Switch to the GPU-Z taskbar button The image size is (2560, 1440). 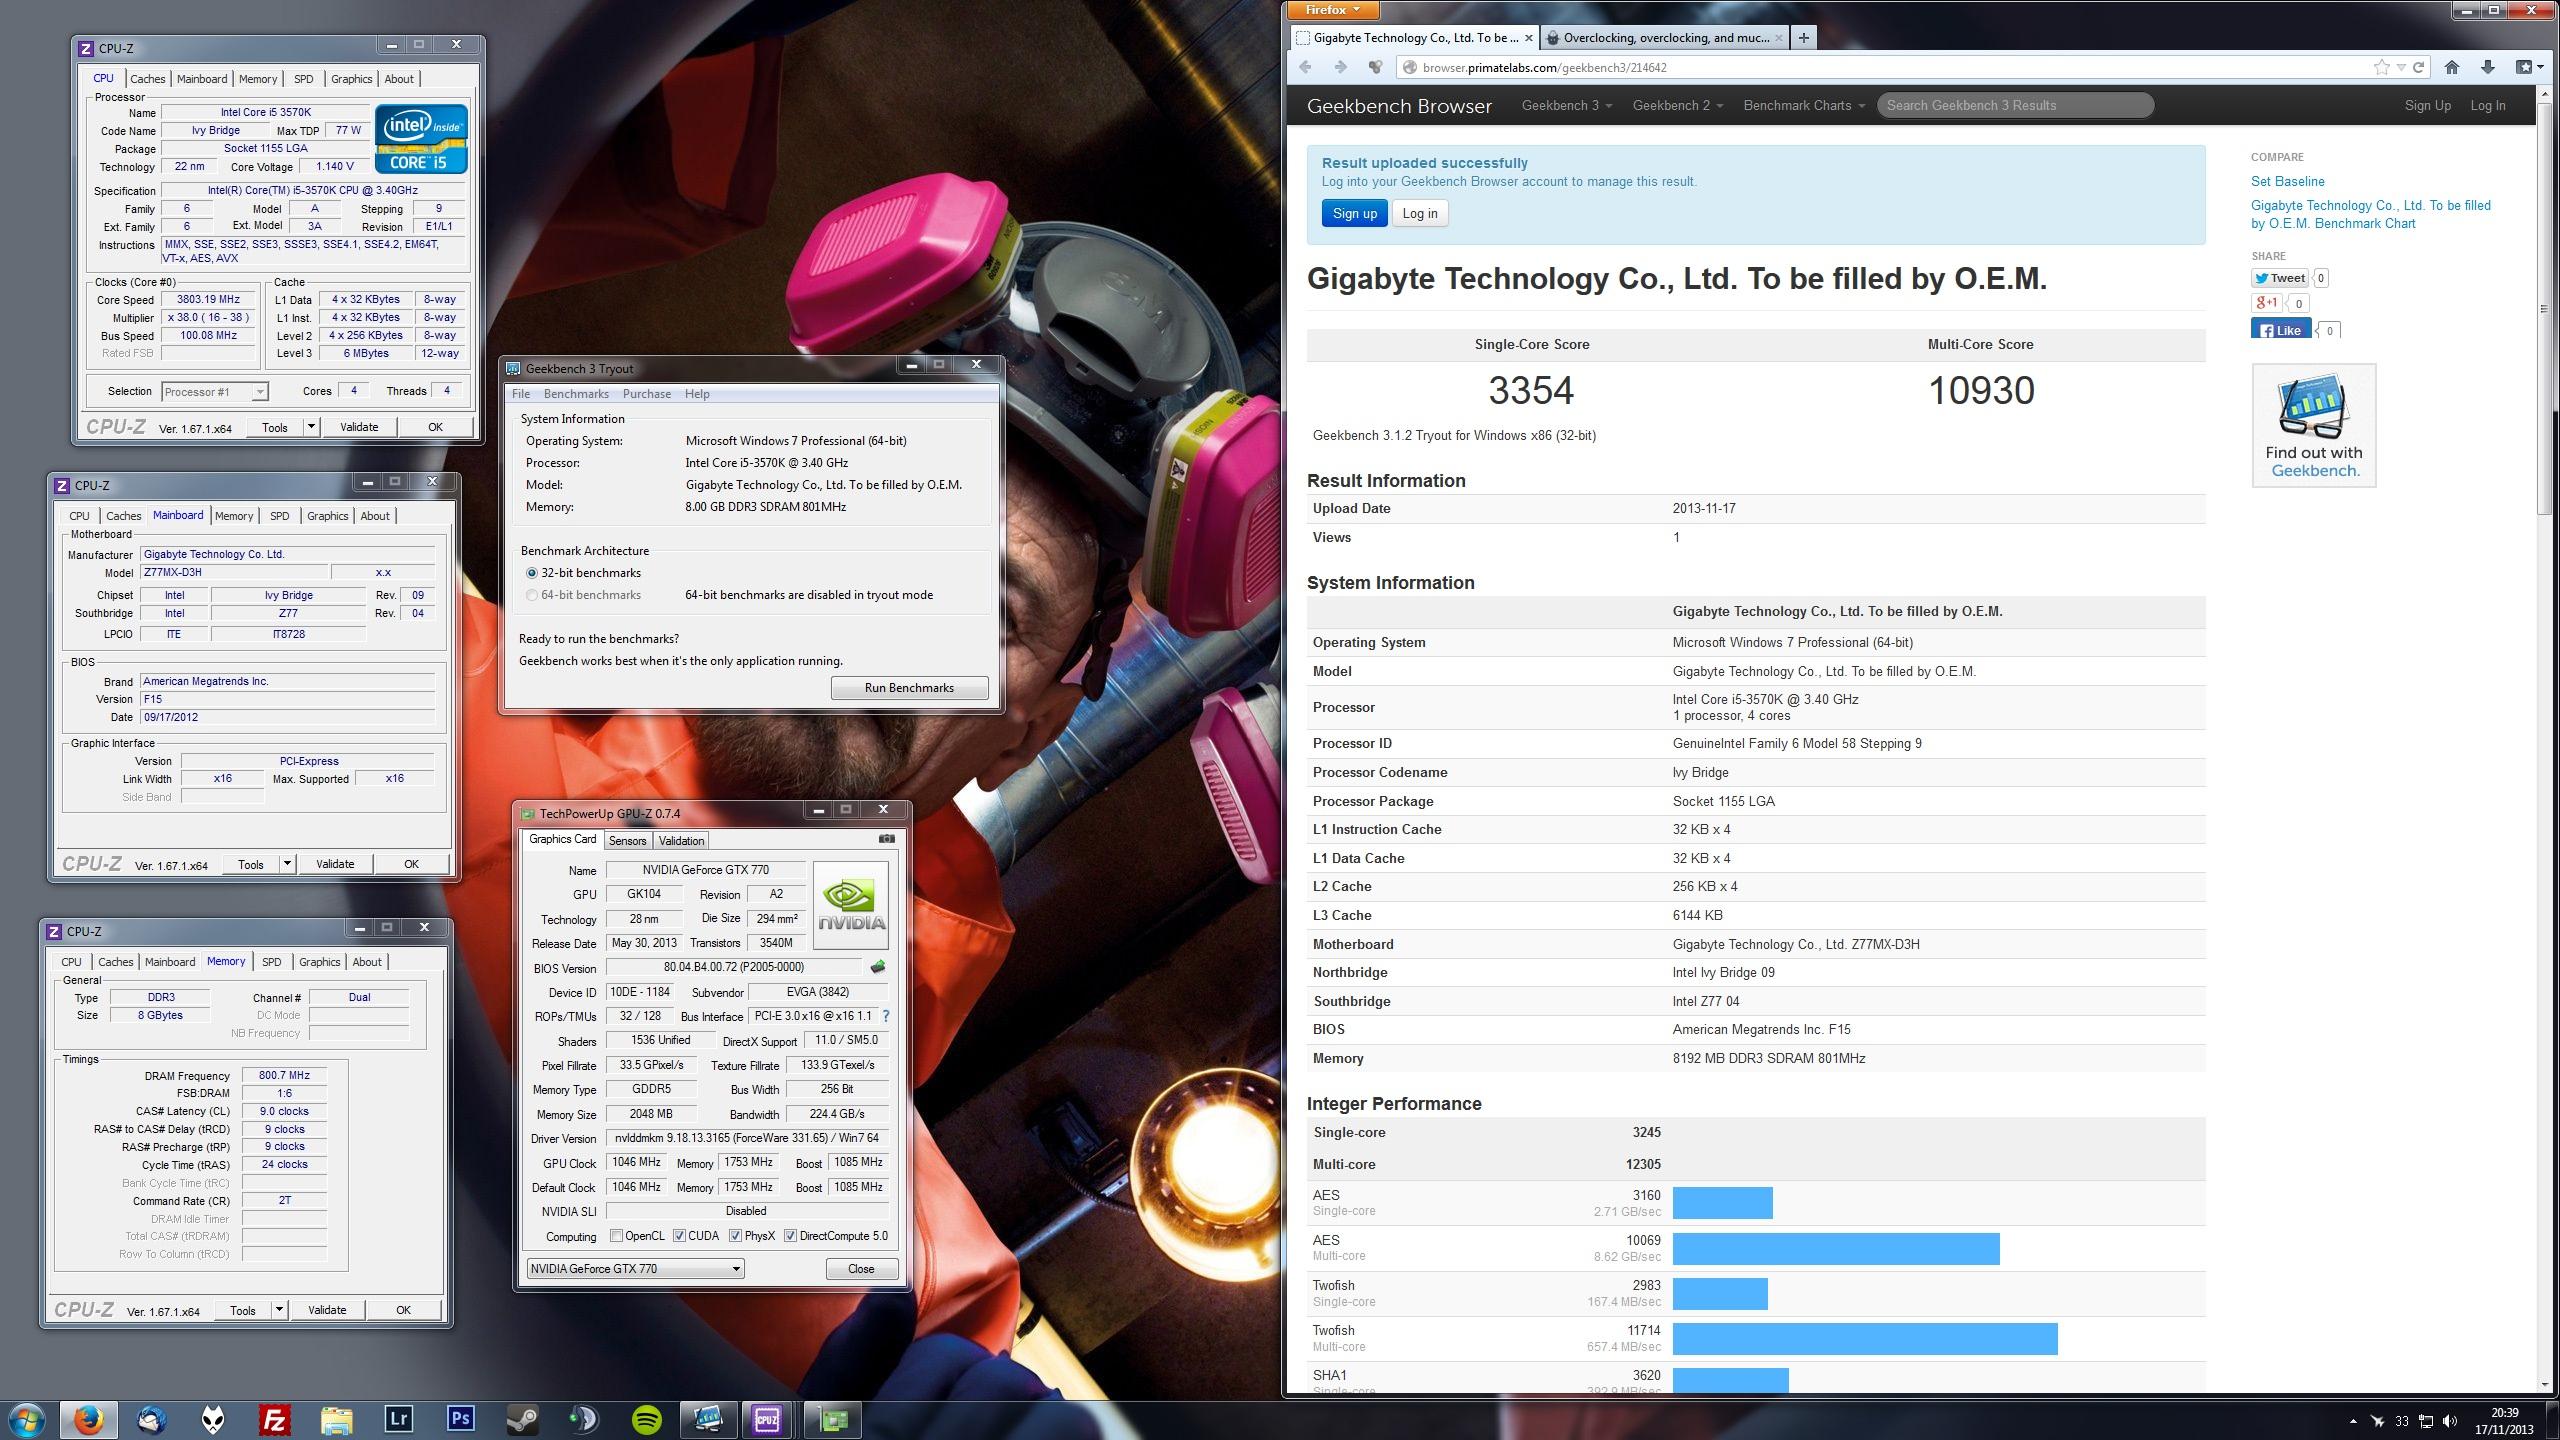pyautogui.click(x=832, y=1419)
